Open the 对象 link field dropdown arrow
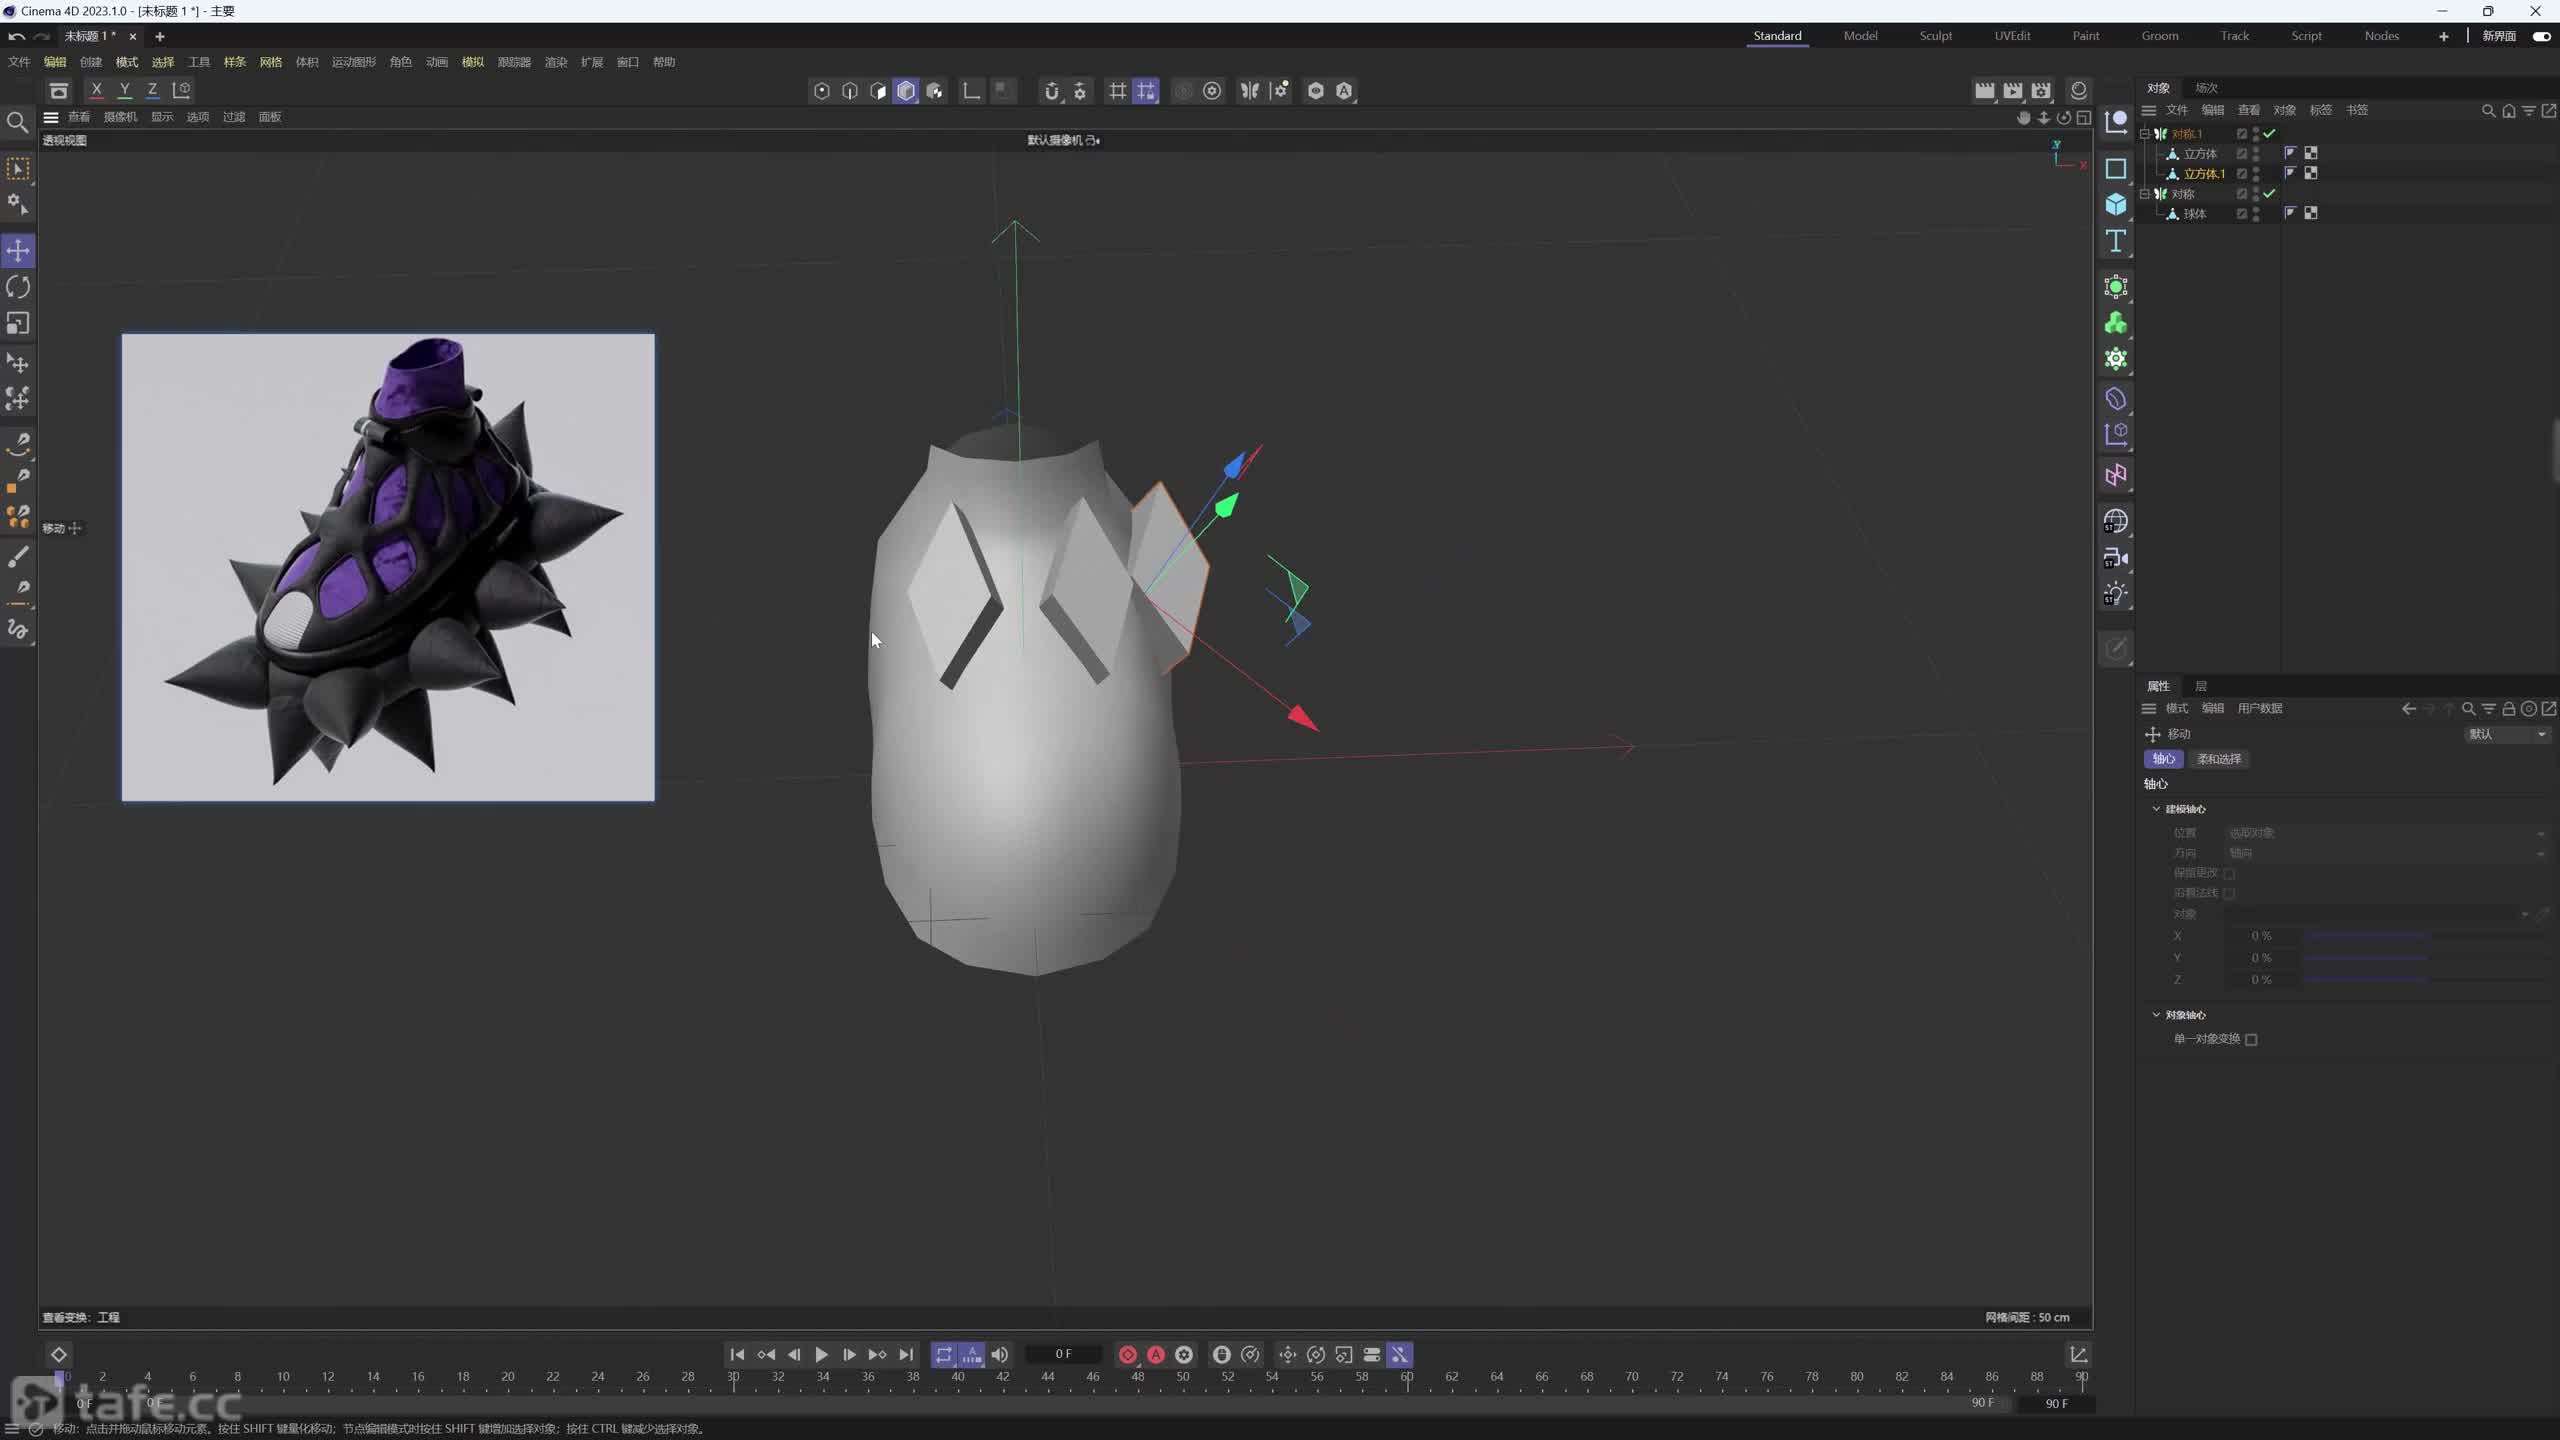 pos(2525,914)
